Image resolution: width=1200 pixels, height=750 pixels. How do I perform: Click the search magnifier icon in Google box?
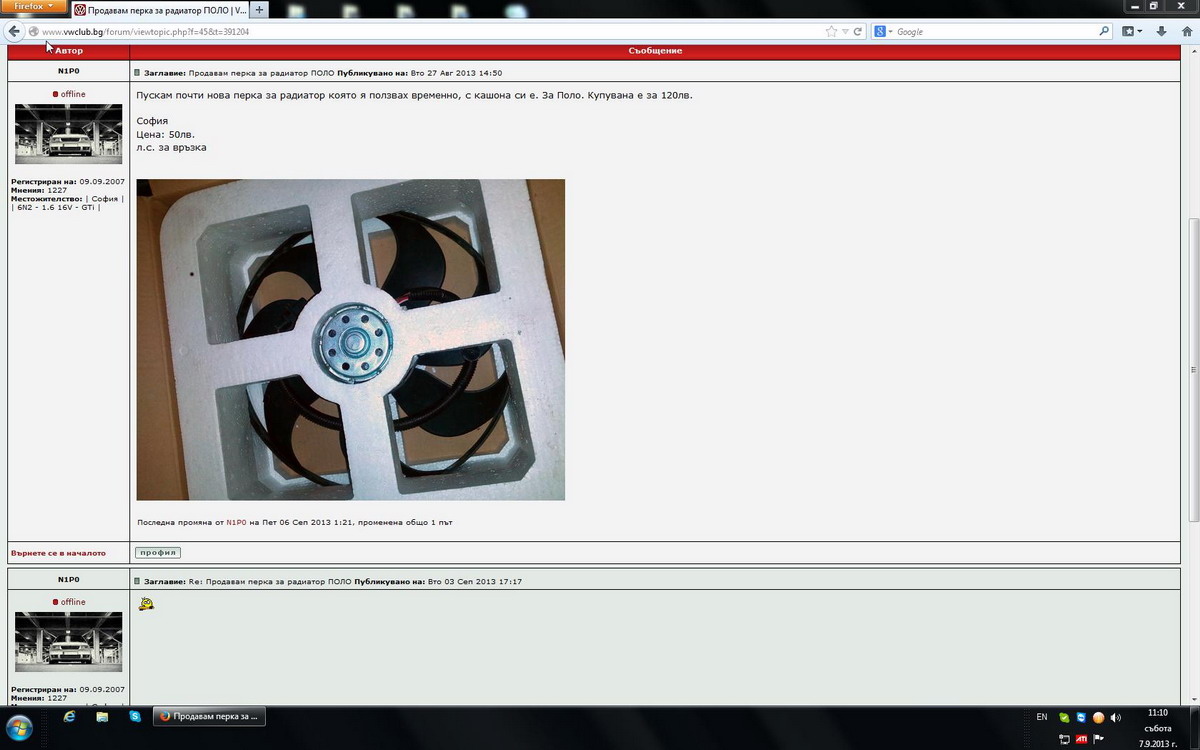pyautogui.click(x=1104, y=32)
